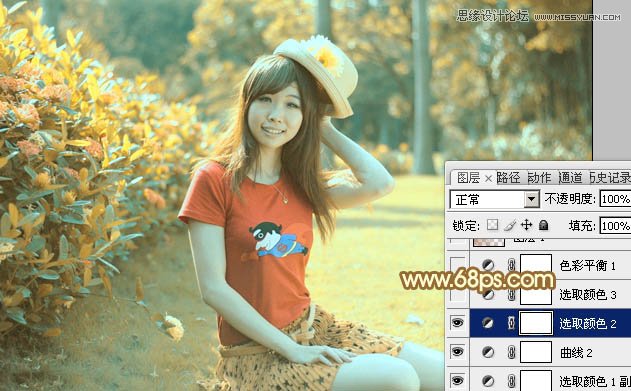Lock layer position with the move icon
The image size is (631, 391).
click(x=526, y=225)
